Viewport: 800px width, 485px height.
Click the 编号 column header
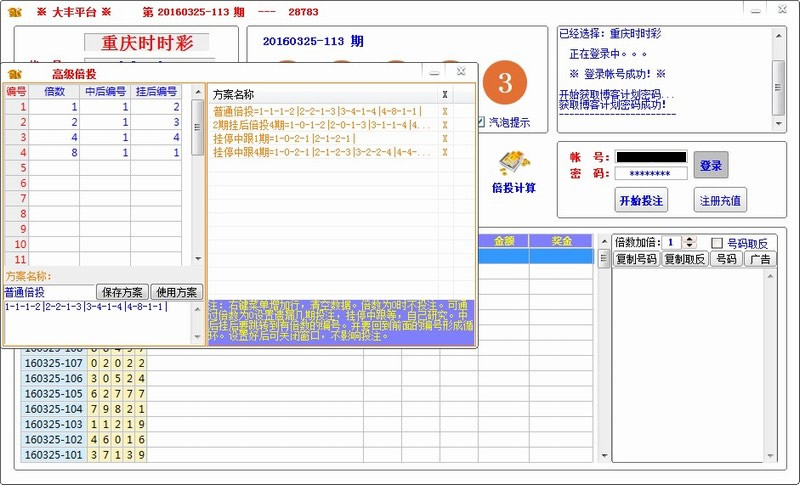point(16,91)
